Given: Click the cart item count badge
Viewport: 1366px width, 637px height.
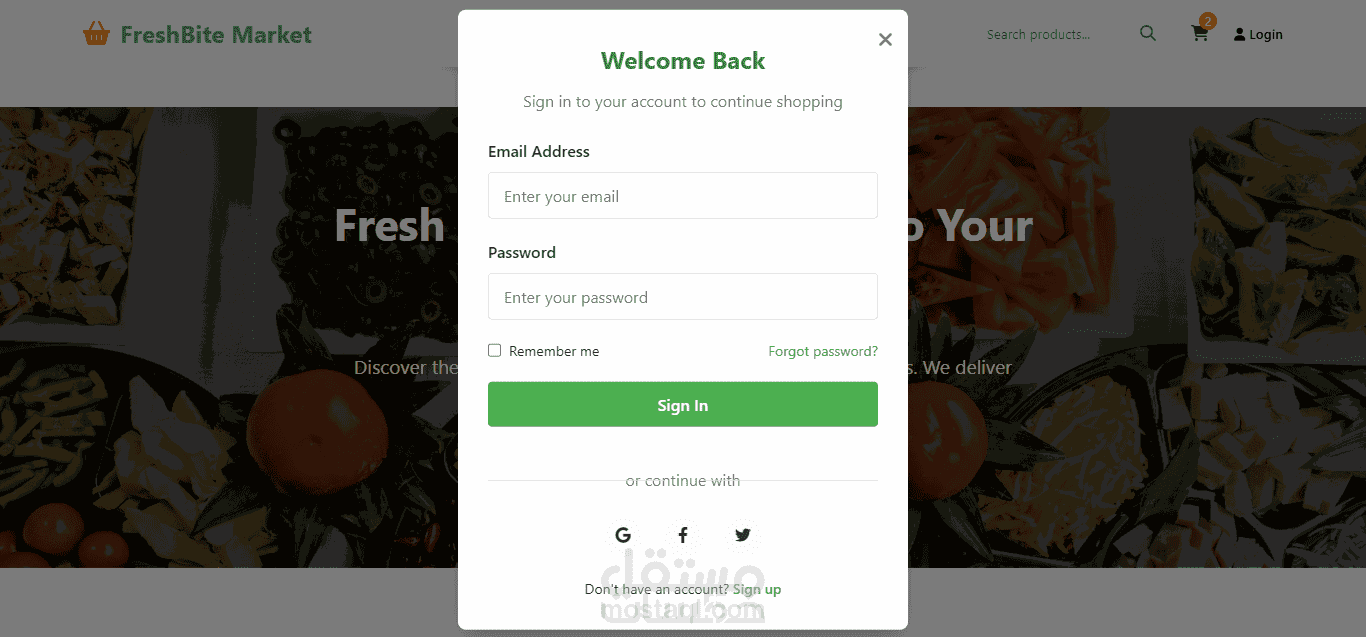Looking at the screenshot, I should [1208, 21].
